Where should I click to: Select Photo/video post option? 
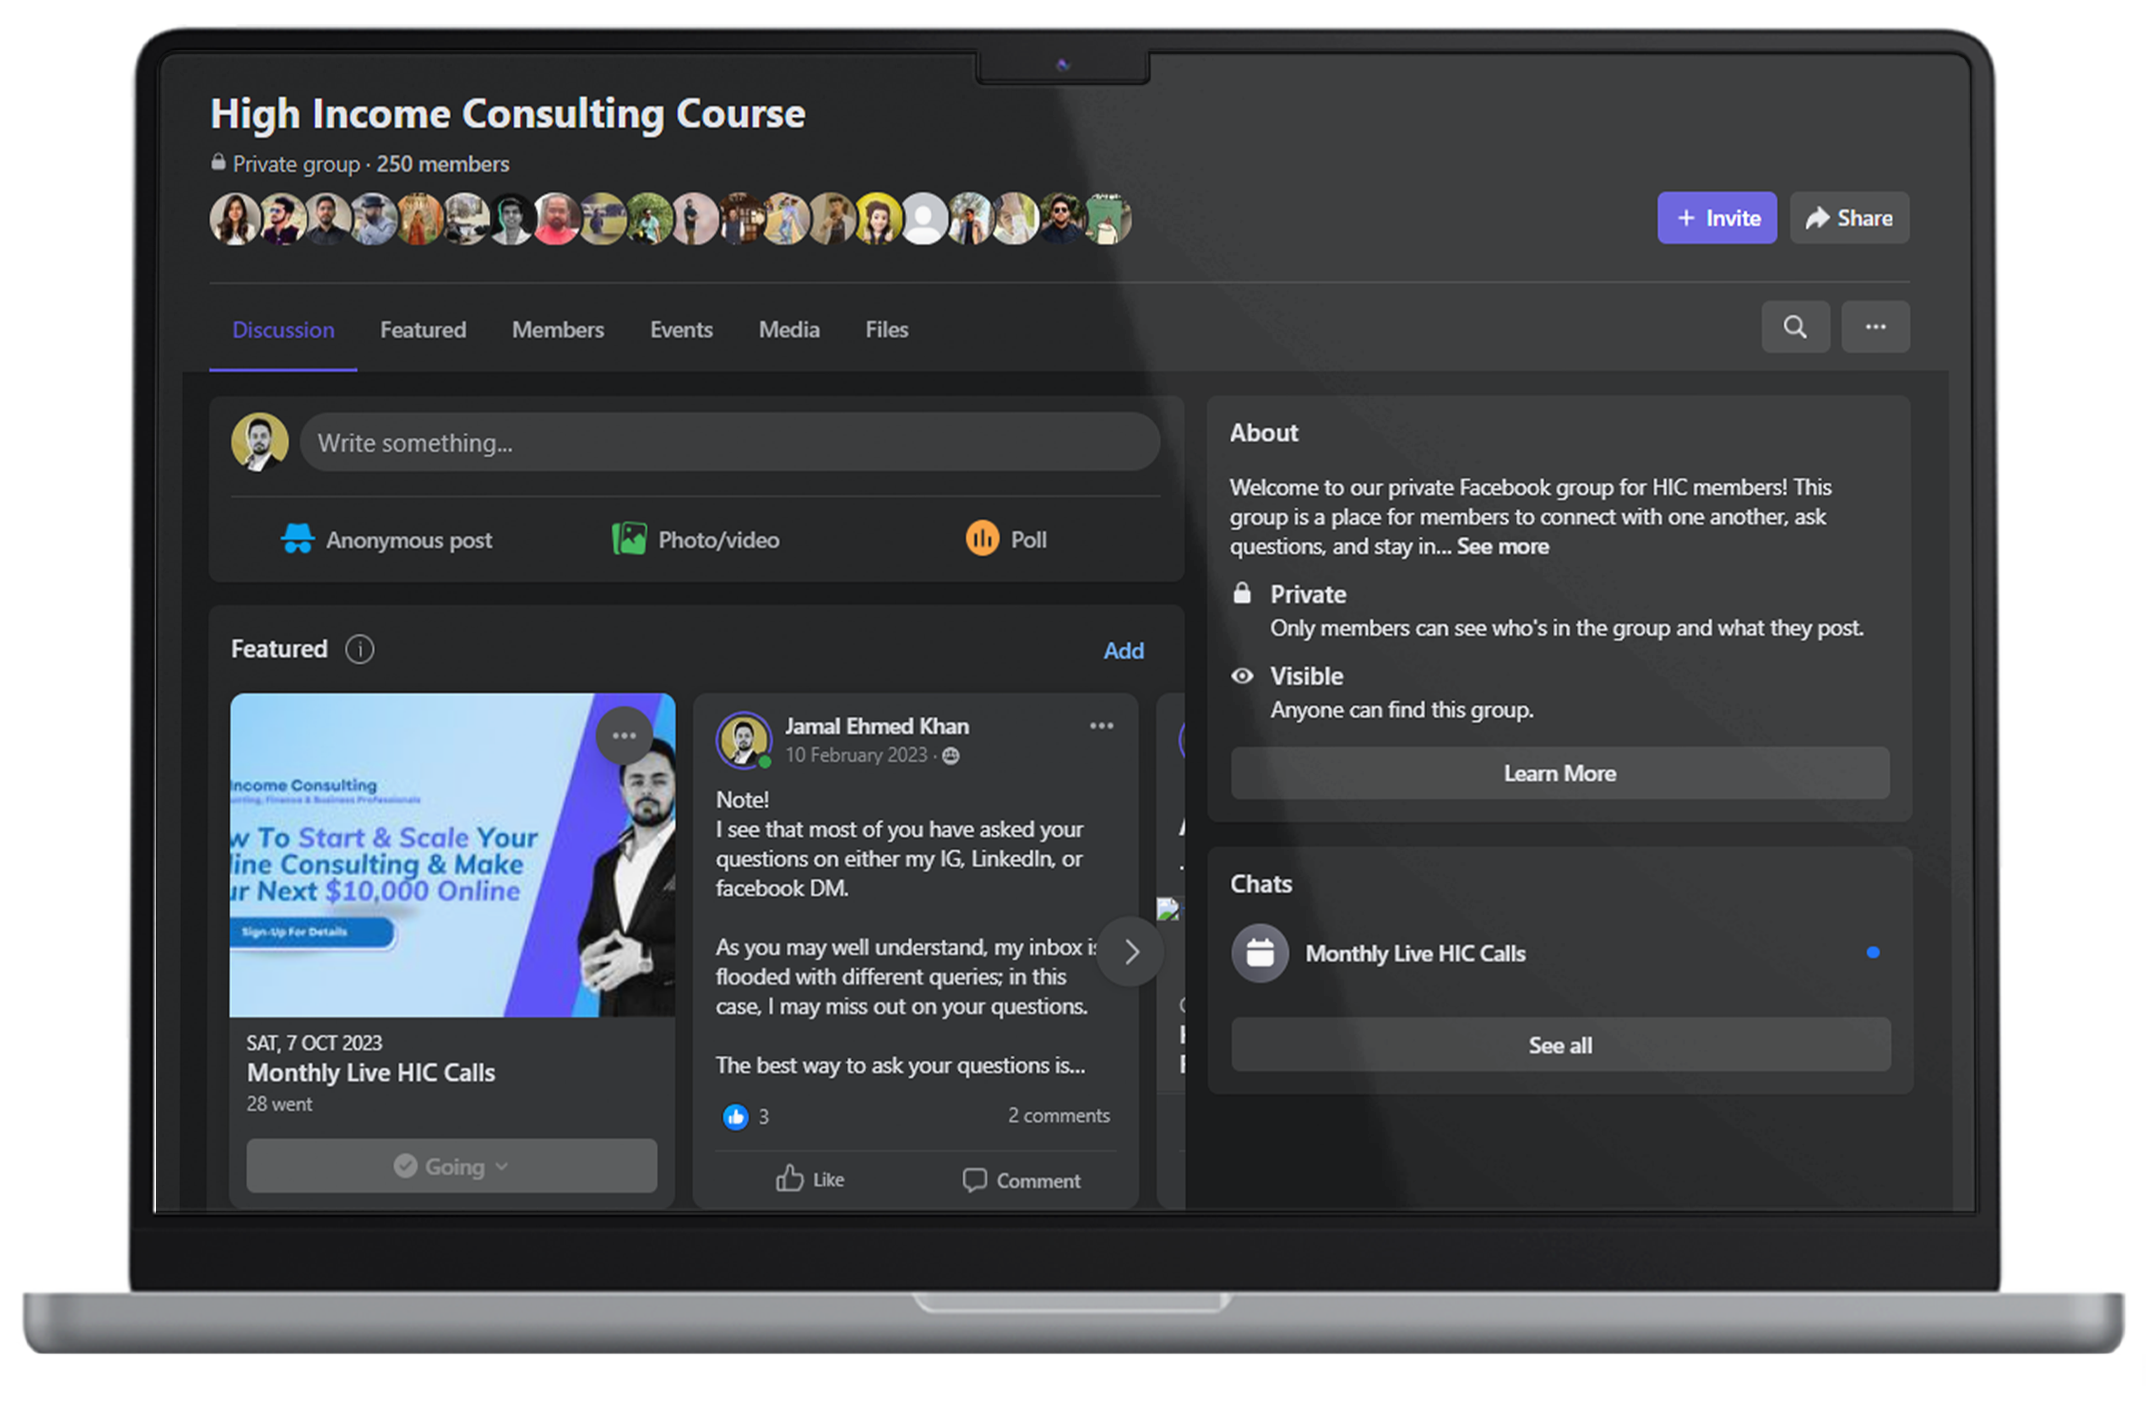tap(696, 540)
